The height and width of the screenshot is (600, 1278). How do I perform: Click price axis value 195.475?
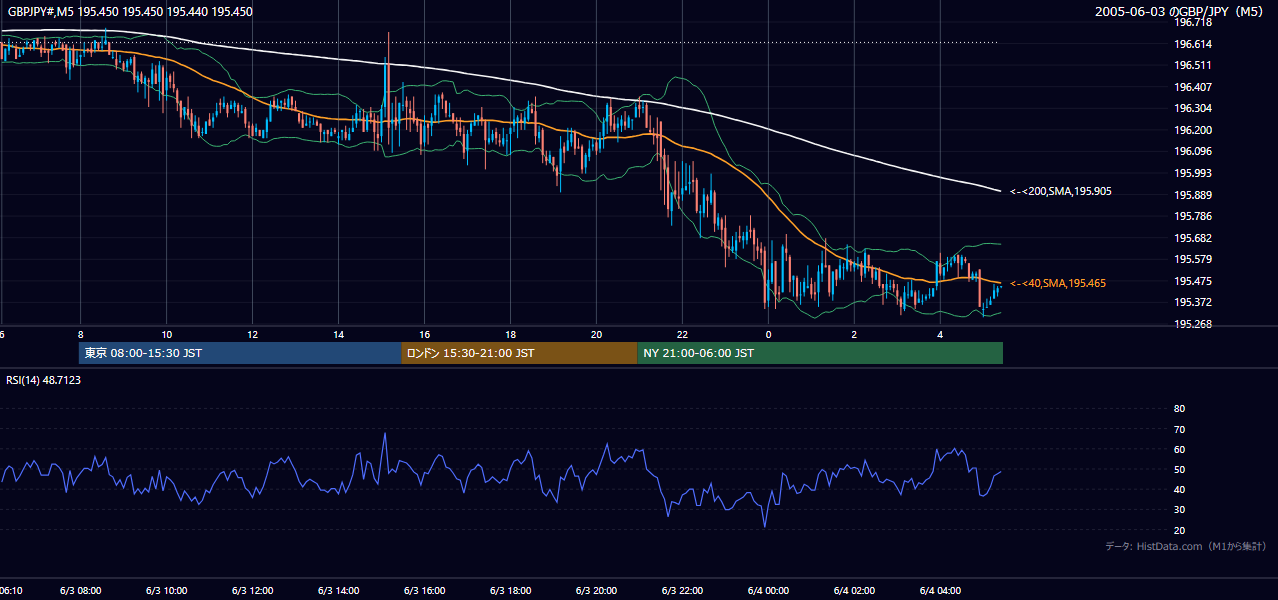pos(1194,281)
